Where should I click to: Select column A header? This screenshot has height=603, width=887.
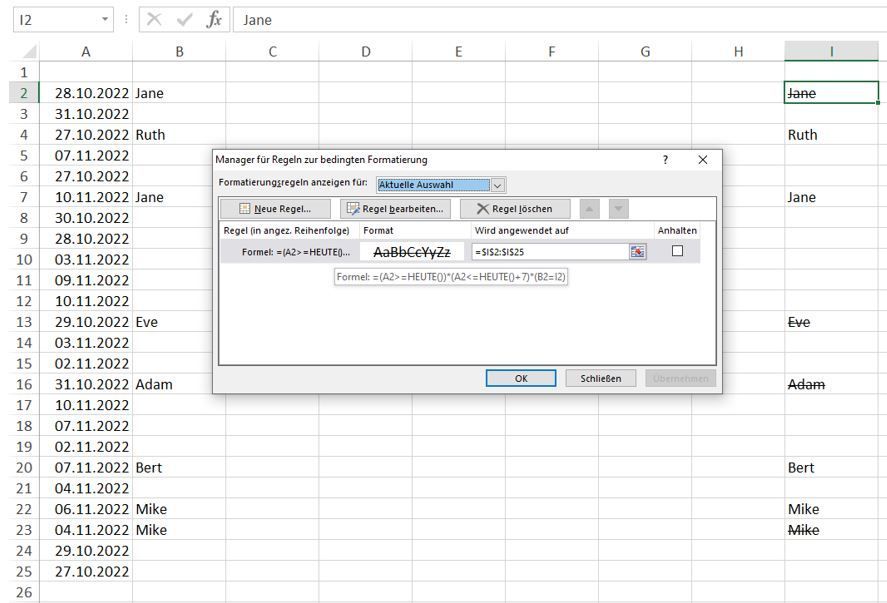tap(85, 52)
